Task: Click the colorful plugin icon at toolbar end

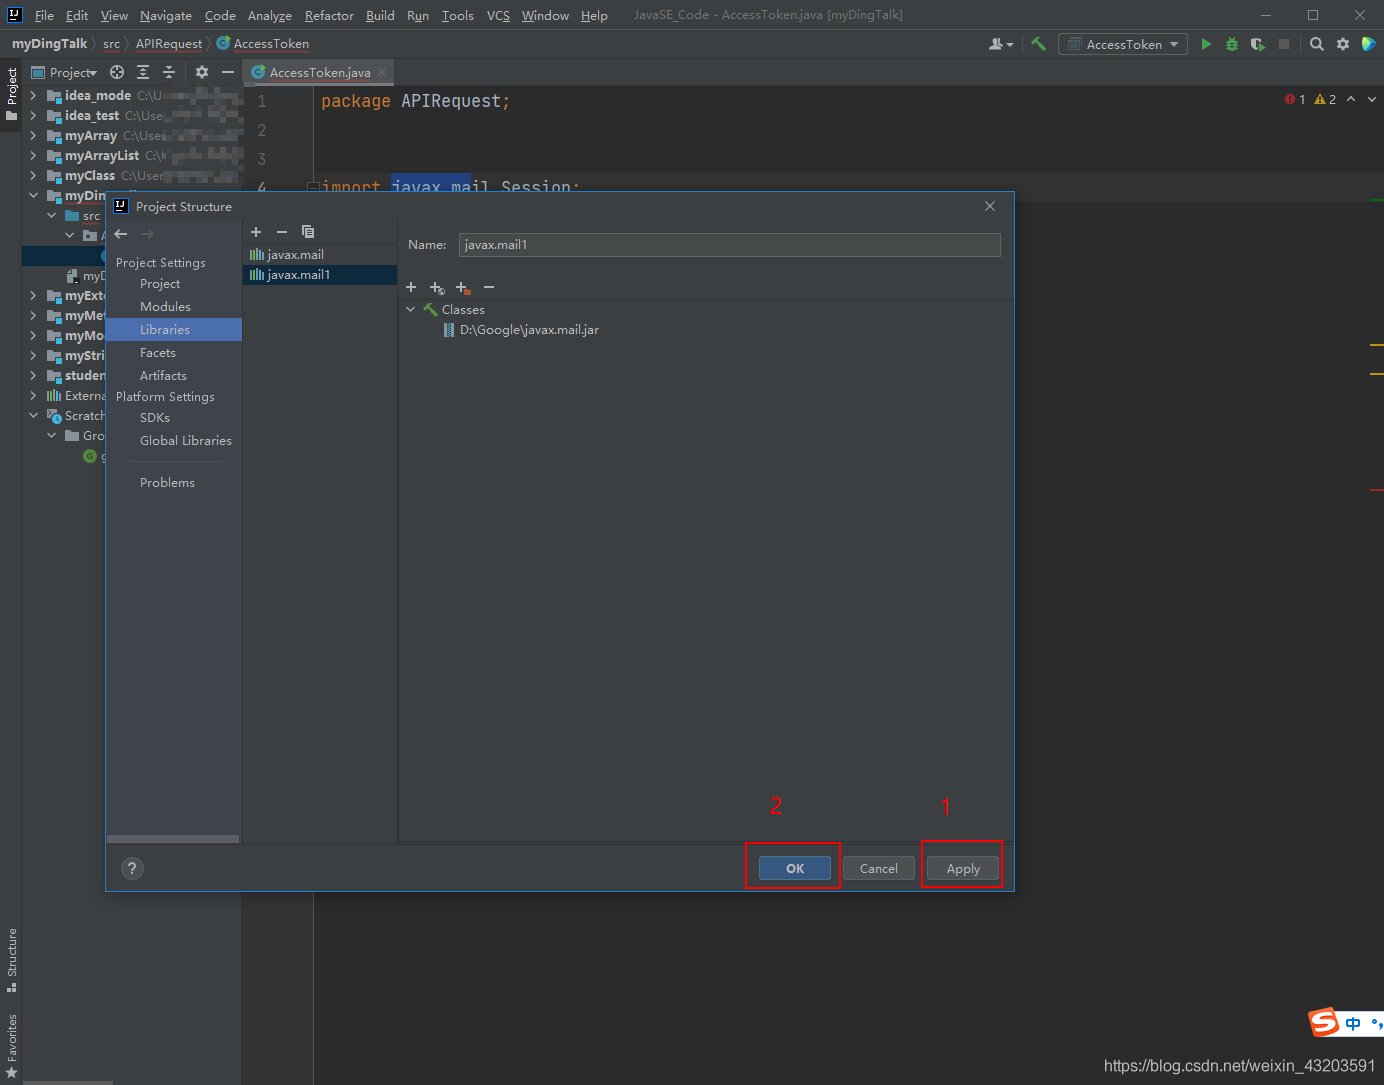Action: click(1369, 44)
